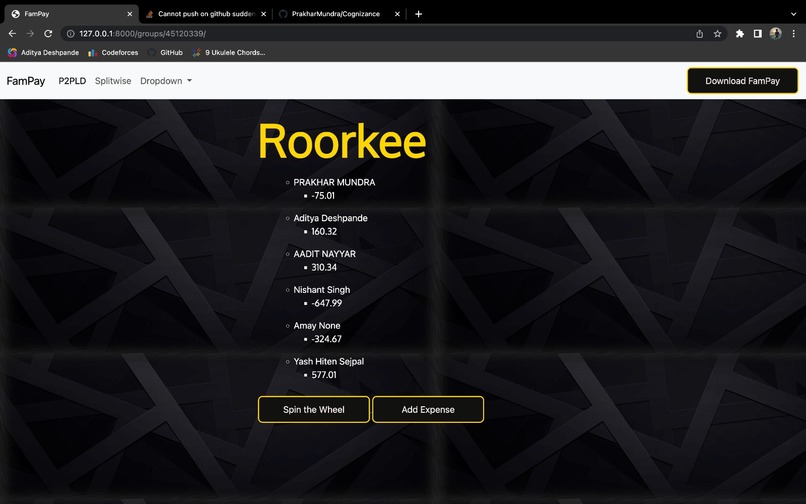Screen dimensions: 806x504
Task: Select member name Yash Hiten Sejpal
Action: click(x=328, y=362)
